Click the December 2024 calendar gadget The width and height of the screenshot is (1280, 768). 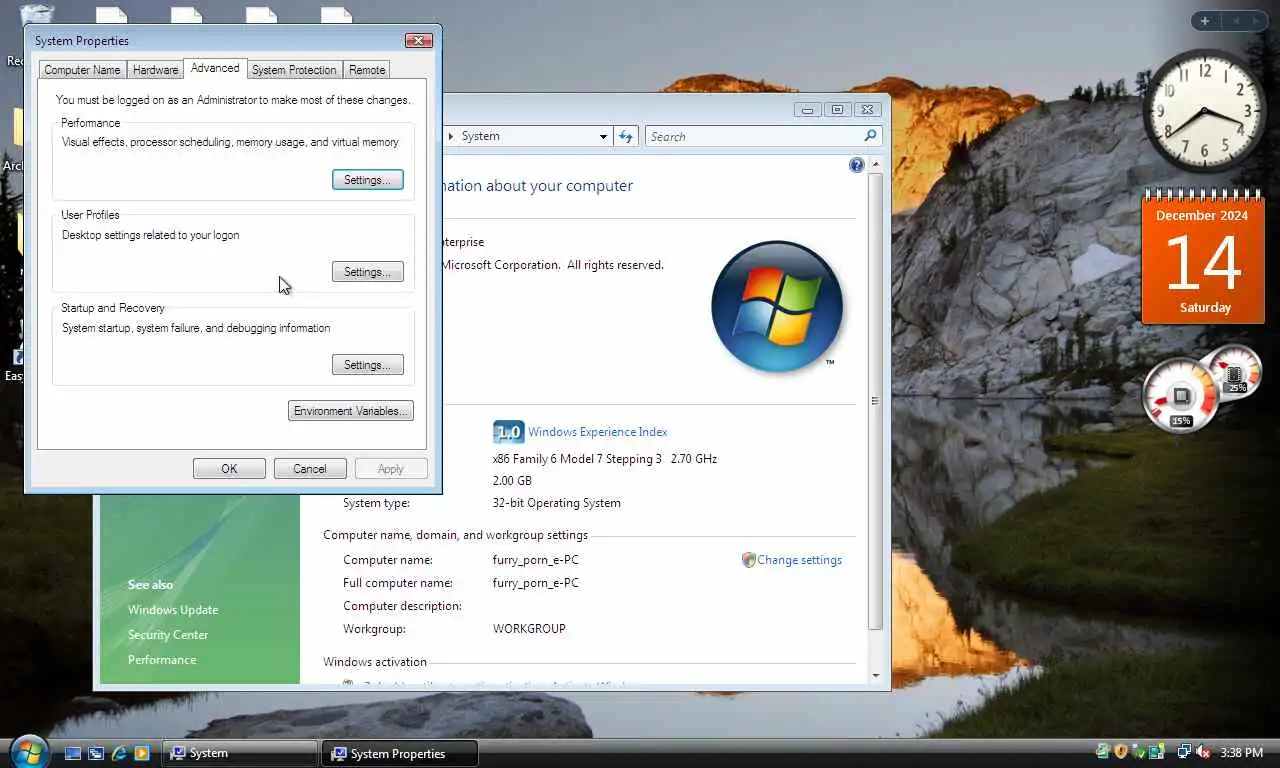click(1203, 258)
